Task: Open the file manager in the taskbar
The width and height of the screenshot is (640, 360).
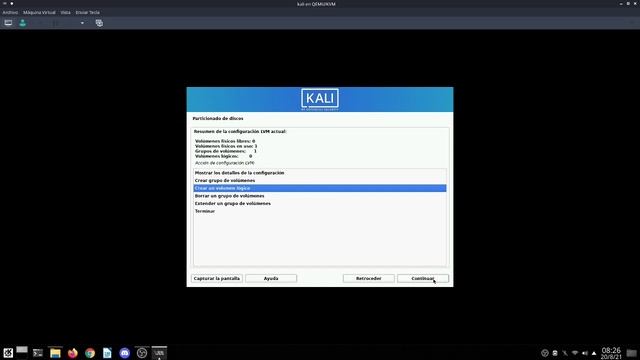Action: click(x=55, y=353)
